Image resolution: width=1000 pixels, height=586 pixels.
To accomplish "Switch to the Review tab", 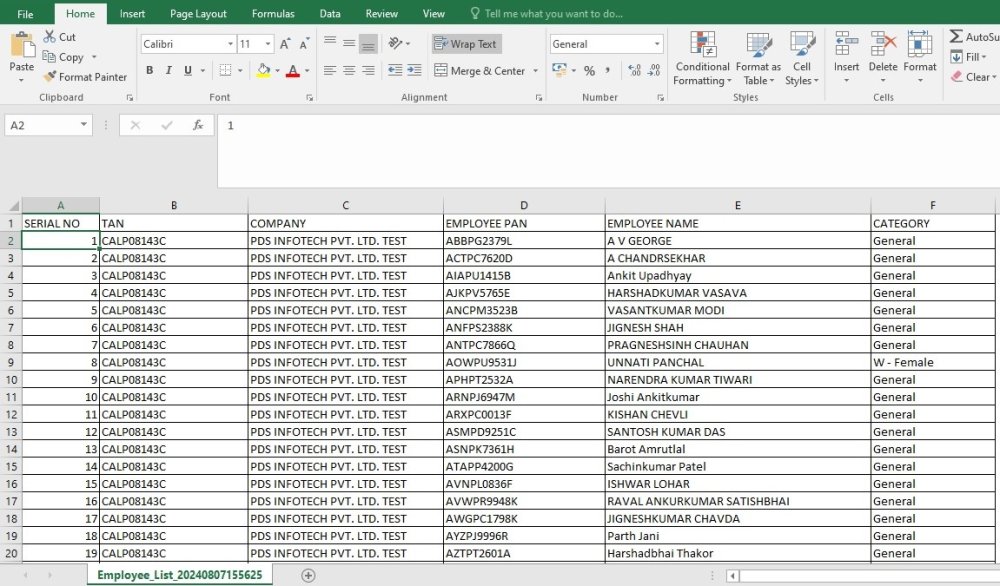I will (381, 13).
